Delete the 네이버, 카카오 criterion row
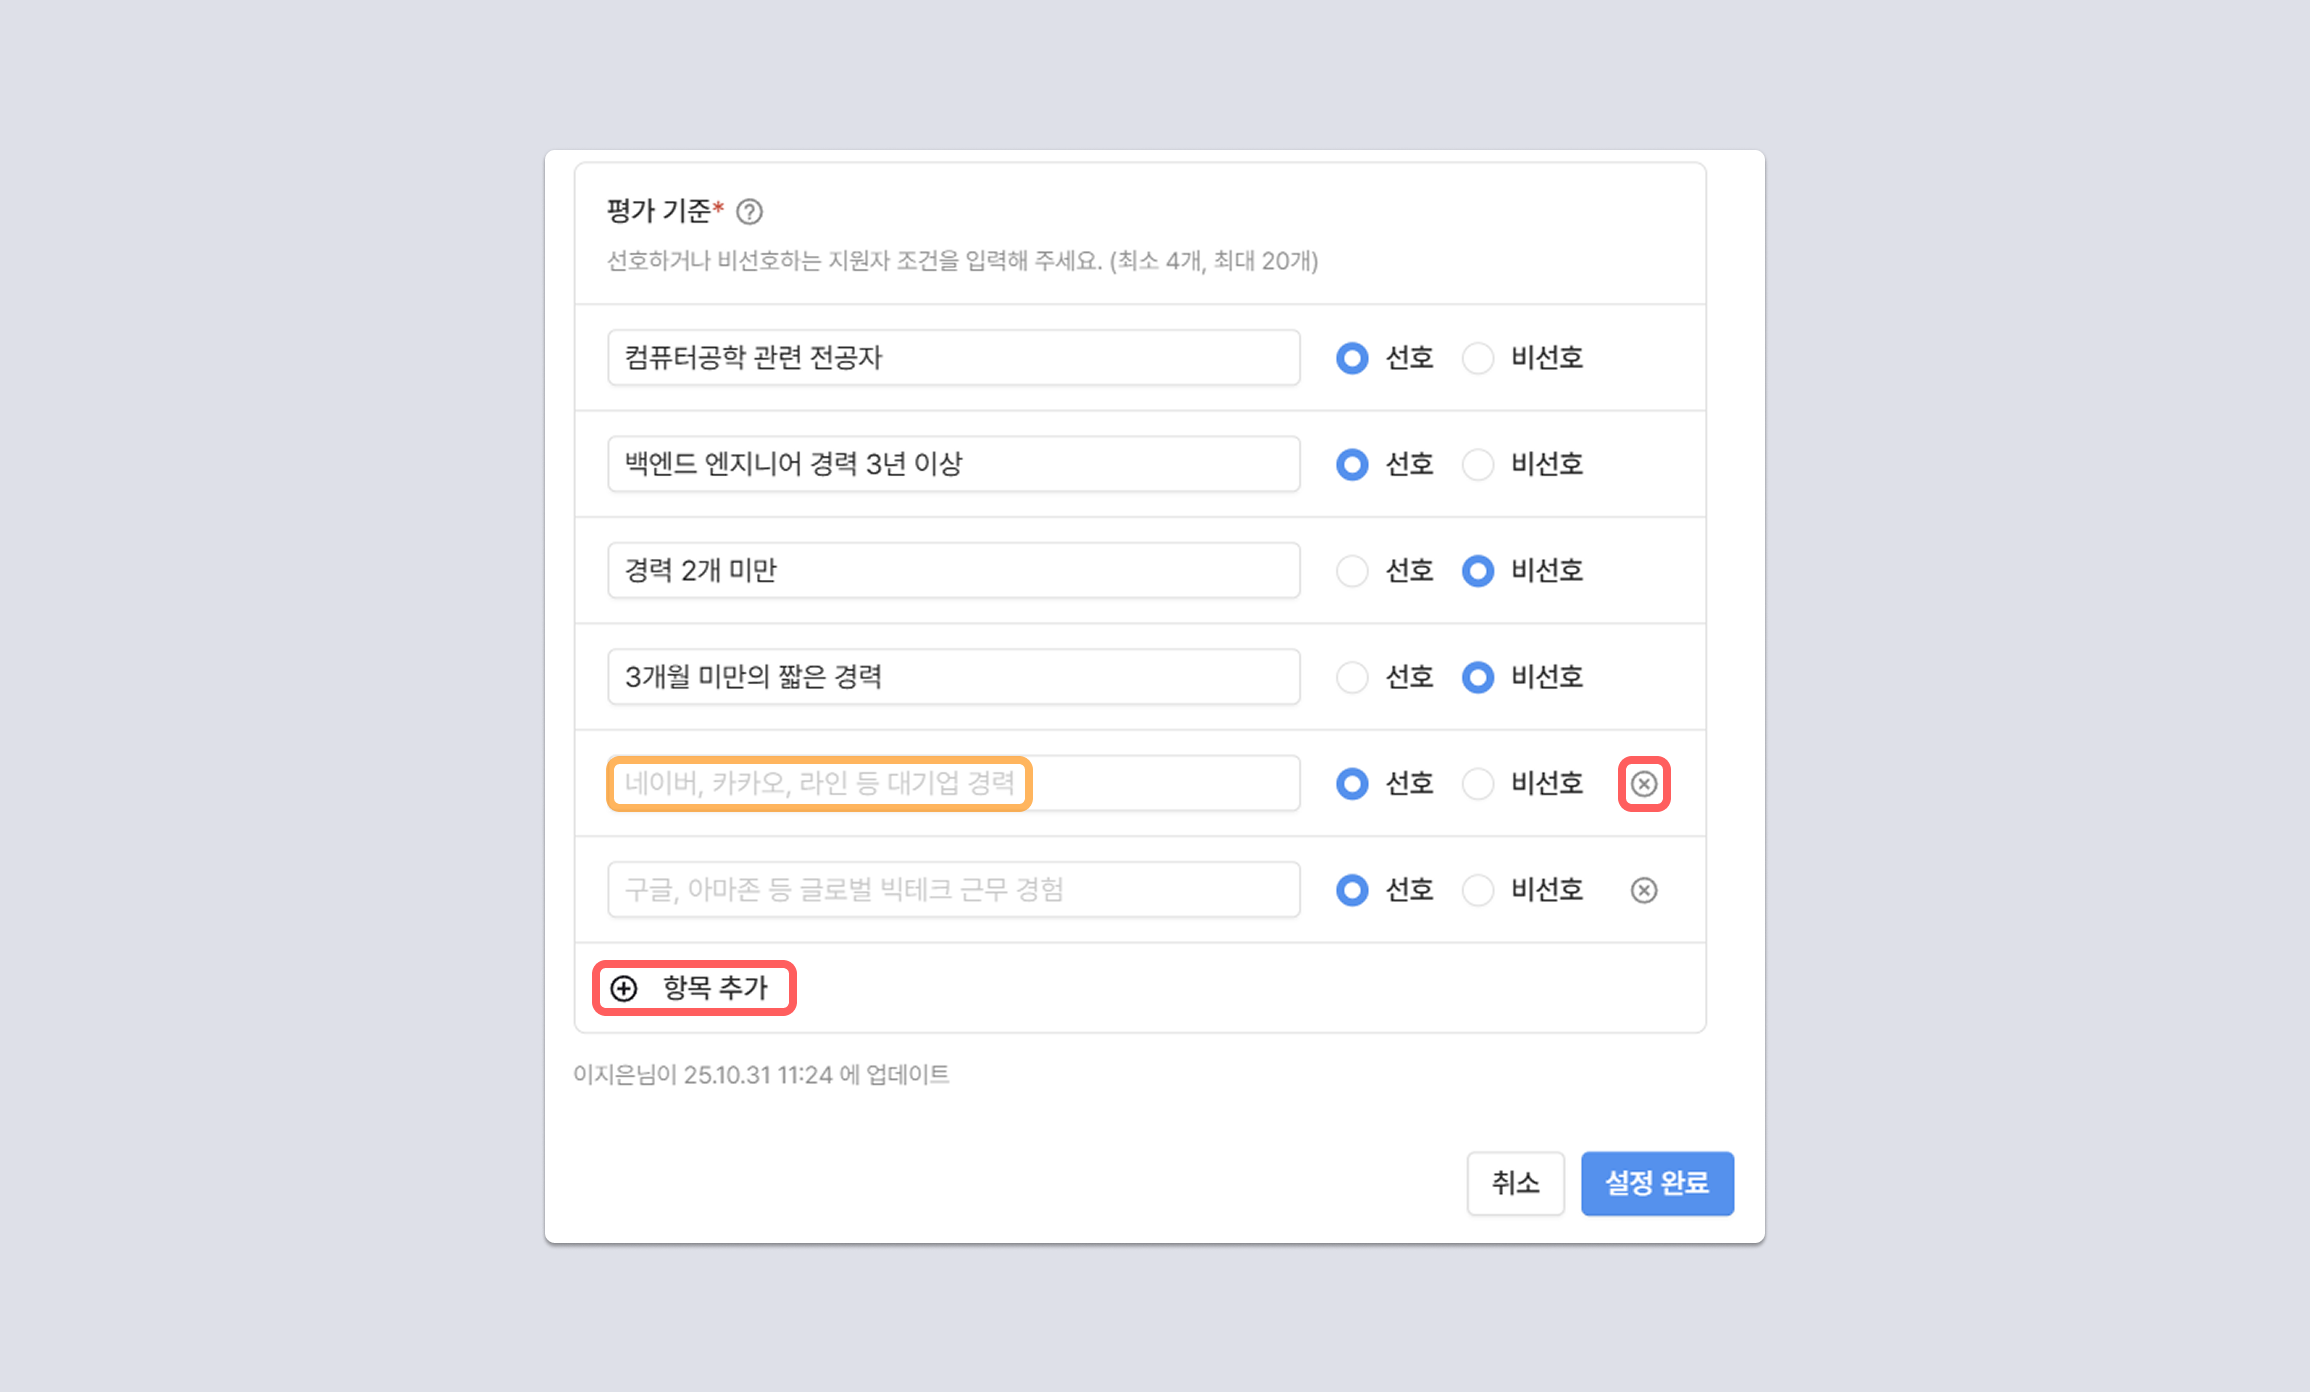 coord(1644,784)
